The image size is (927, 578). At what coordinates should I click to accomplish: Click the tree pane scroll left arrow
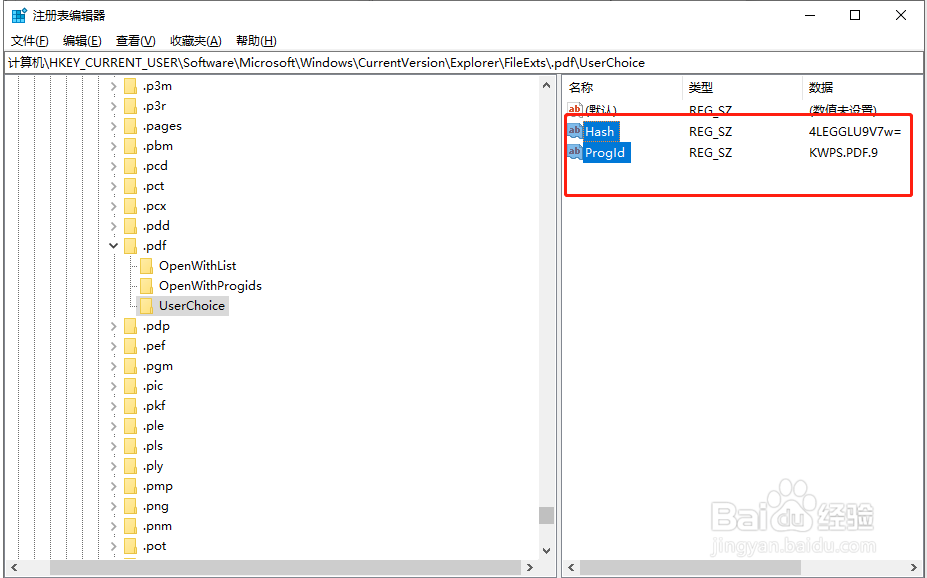tap(14, 567)
